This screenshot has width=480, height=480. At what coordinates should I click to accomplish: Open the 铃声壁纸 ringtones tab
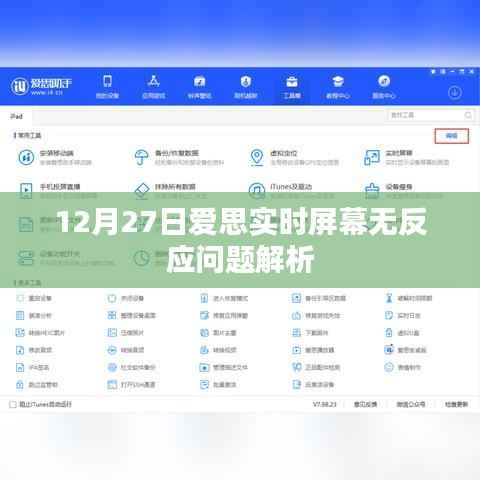(199, 87)
